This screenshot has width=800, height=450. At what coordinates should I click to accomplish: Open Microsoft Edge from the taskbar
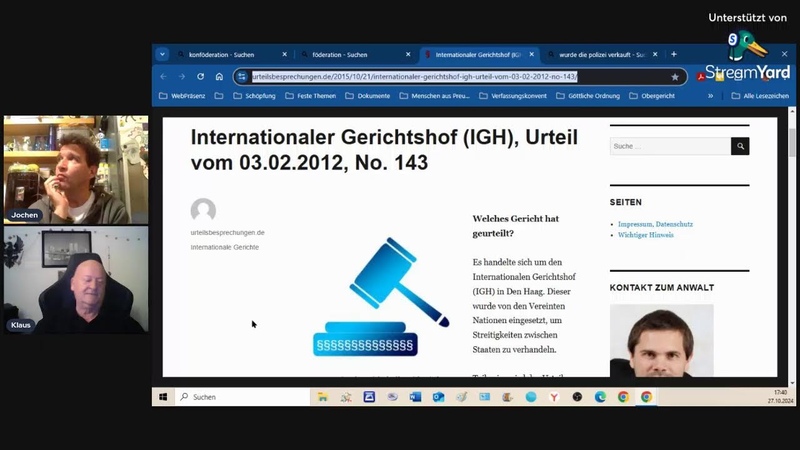click(600, 397)
